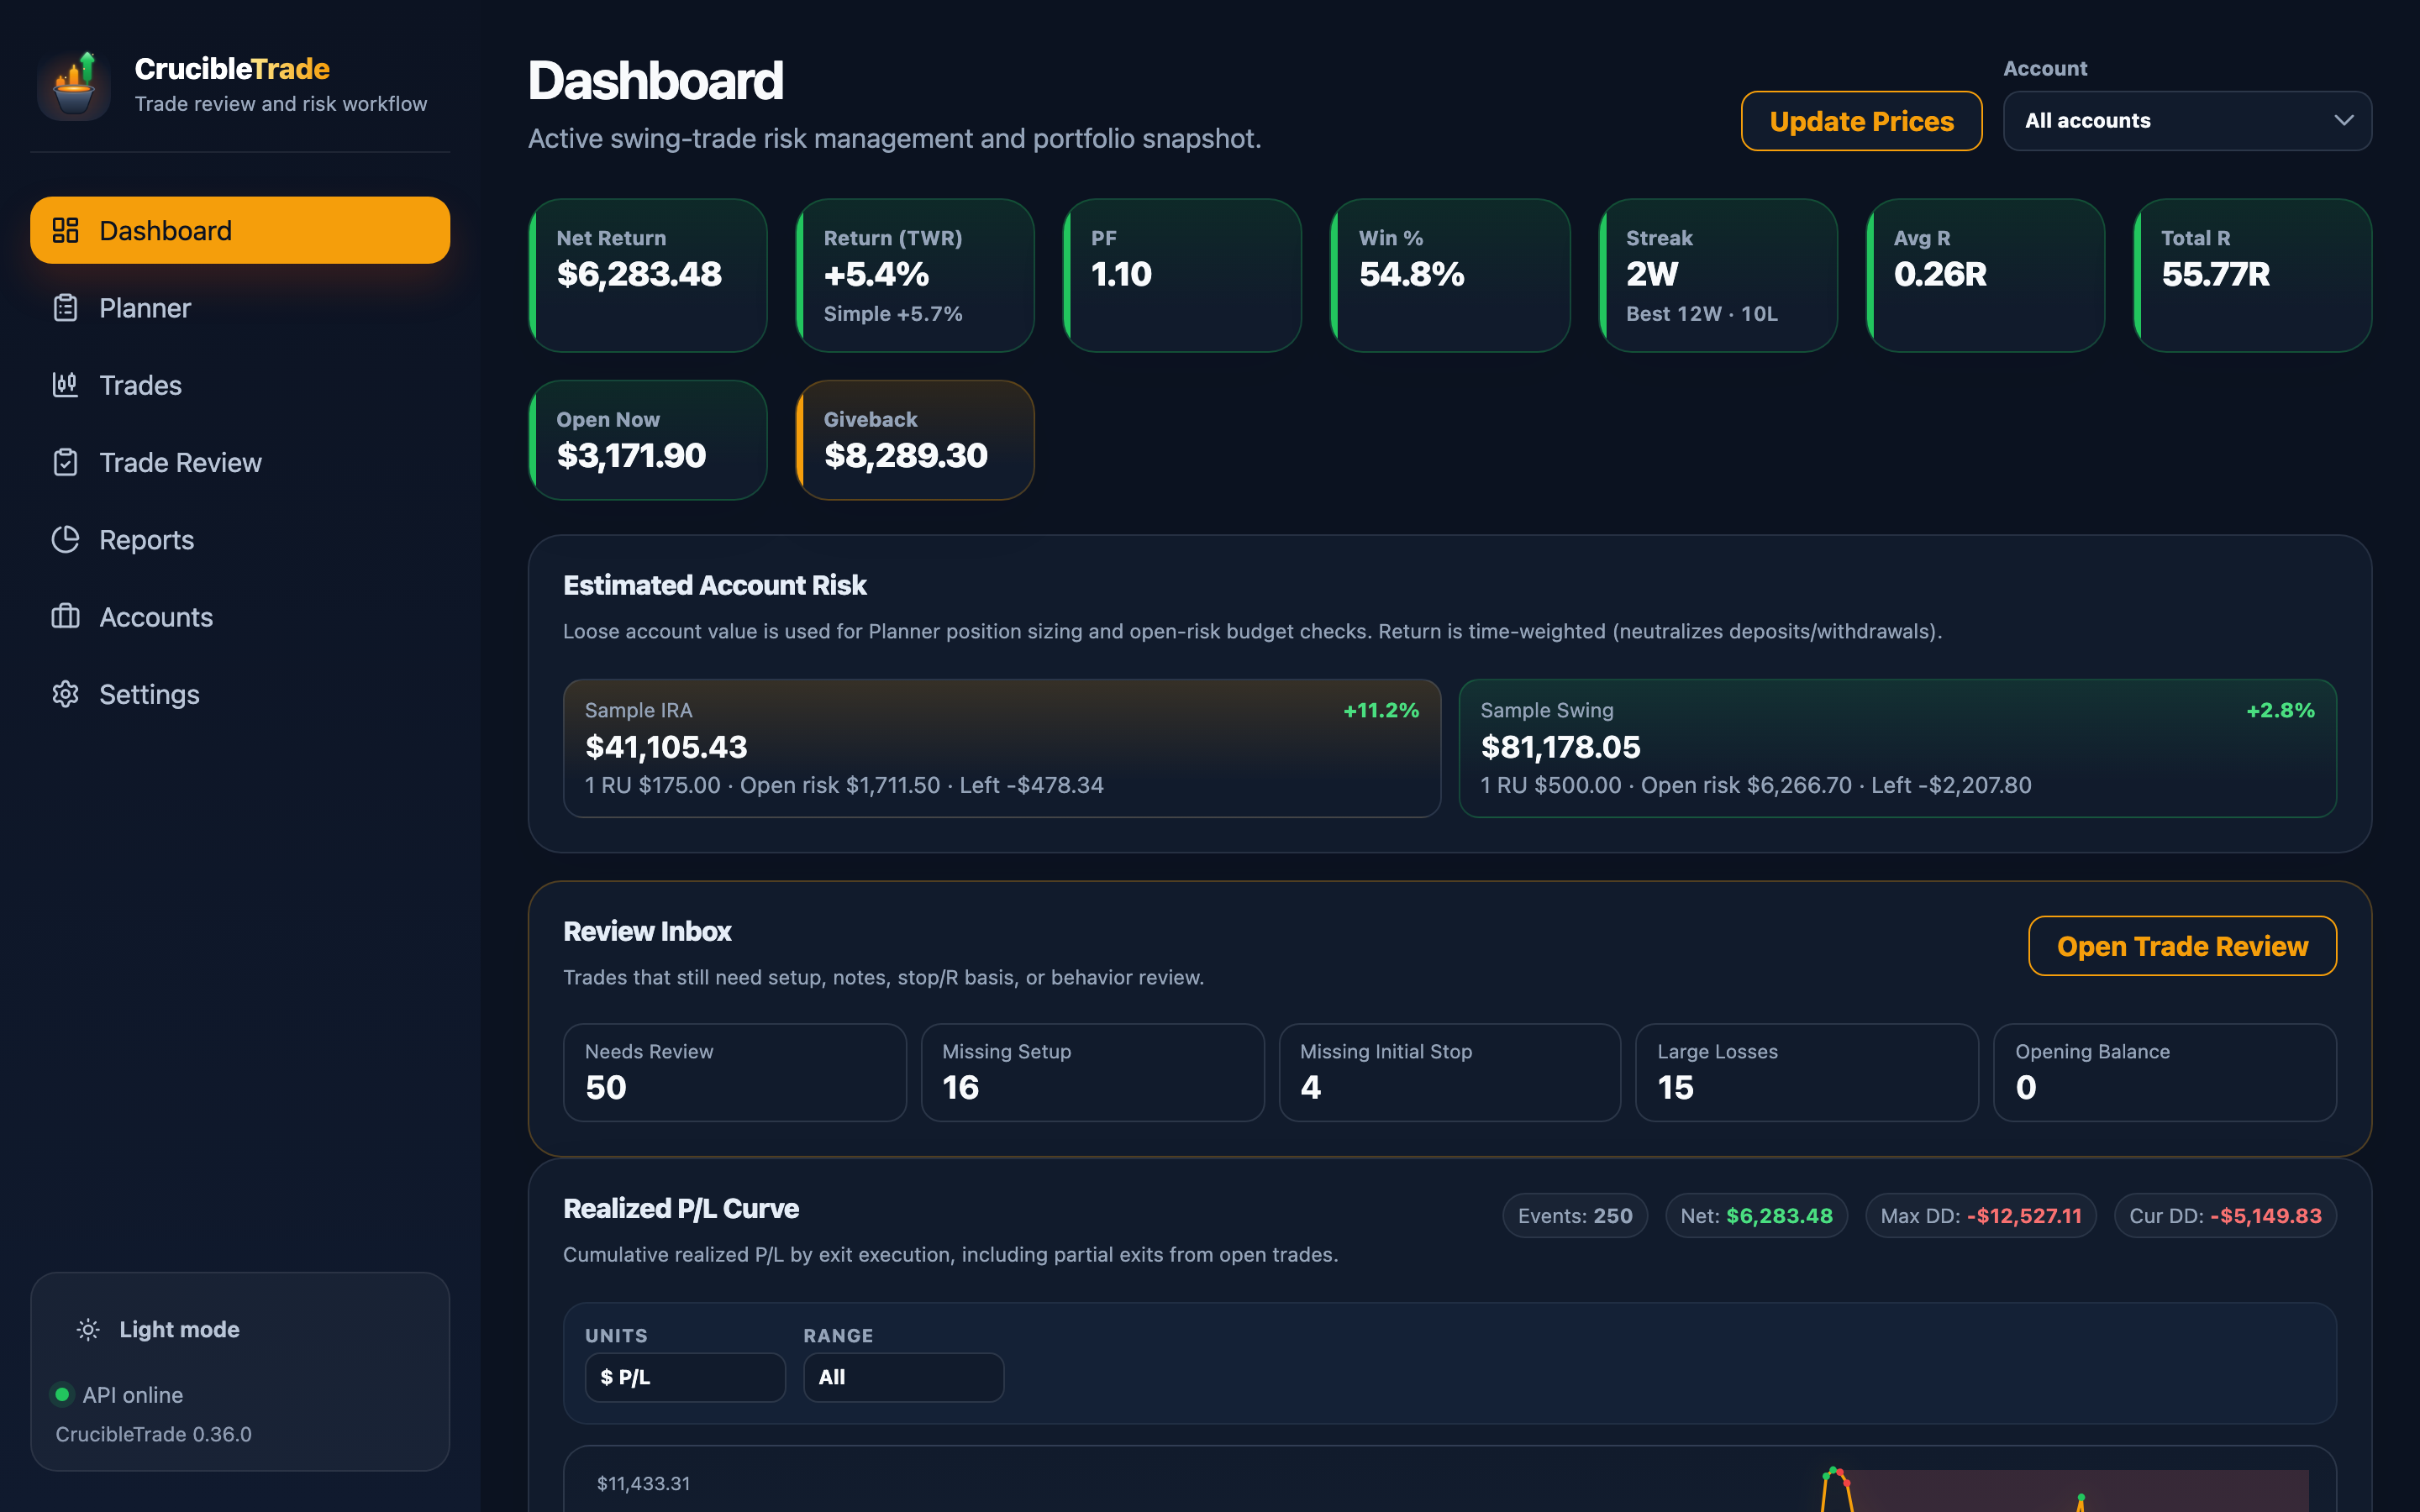
Task: Click the +2.8% return on Sample Swing
Action: 2280,710
